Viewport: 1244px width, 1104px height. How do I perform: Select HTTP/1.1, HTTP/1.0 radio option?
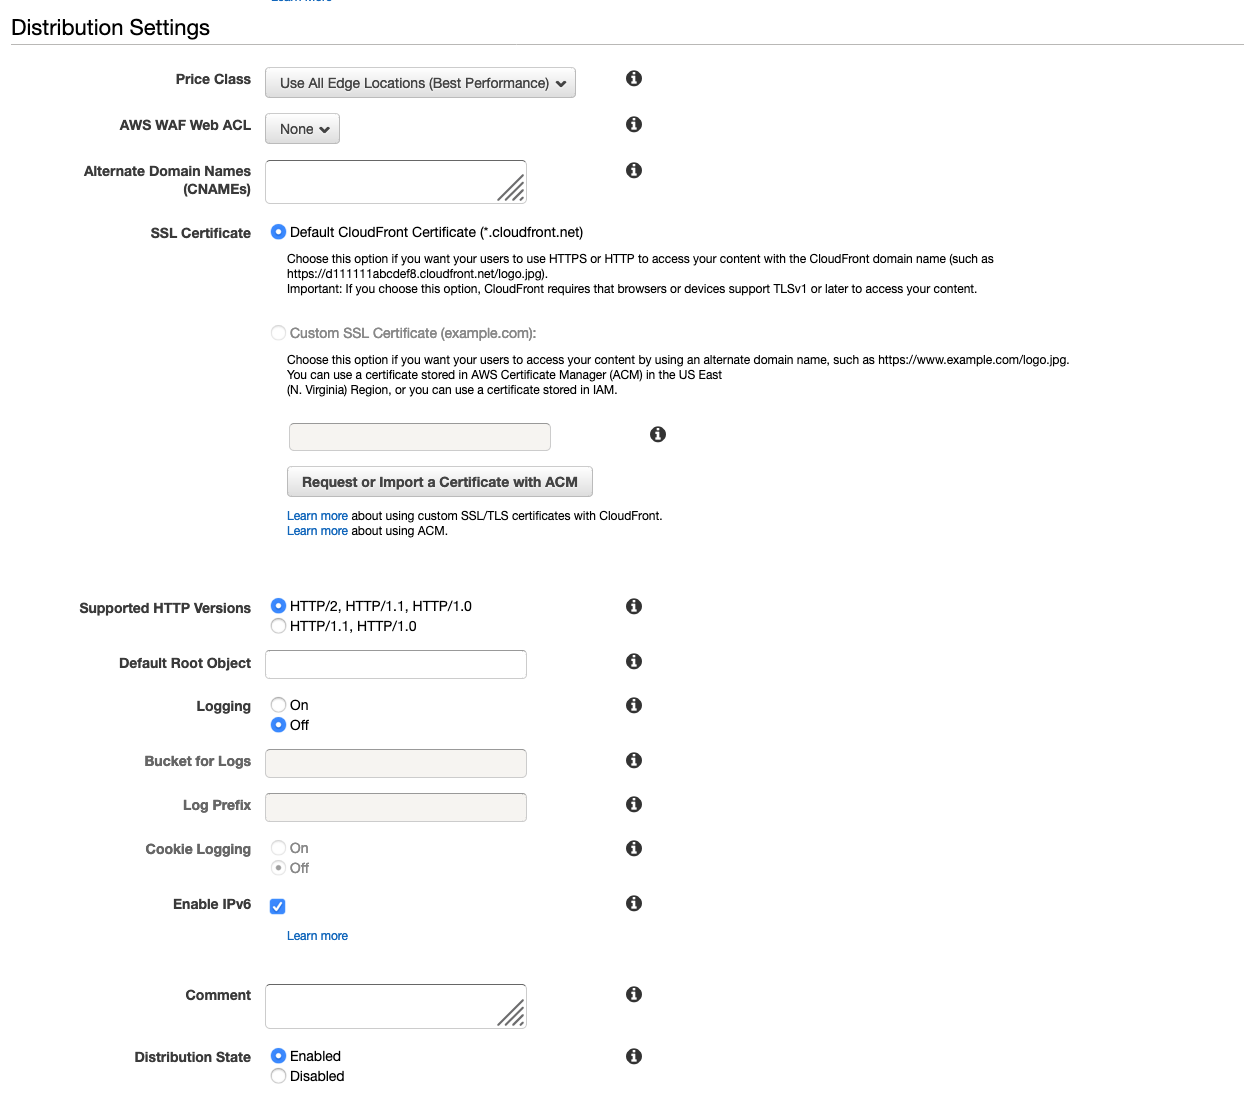click(279, 626)
